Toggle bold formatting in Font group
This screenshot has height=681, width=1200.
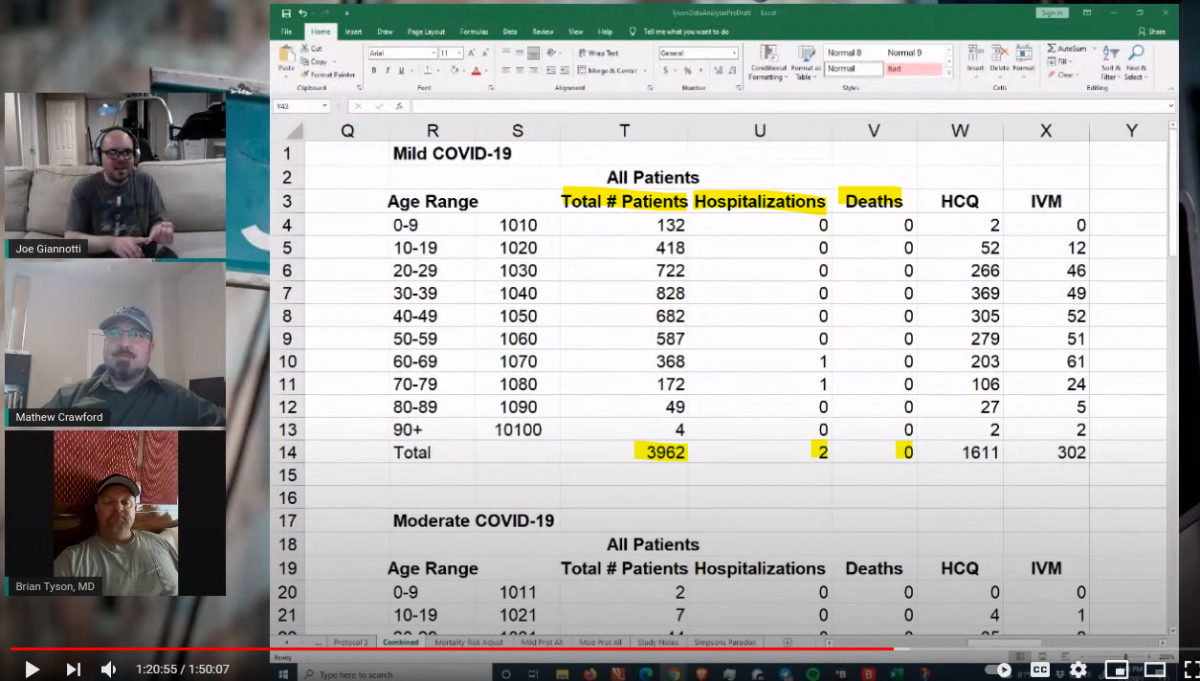tap(374, 70)
